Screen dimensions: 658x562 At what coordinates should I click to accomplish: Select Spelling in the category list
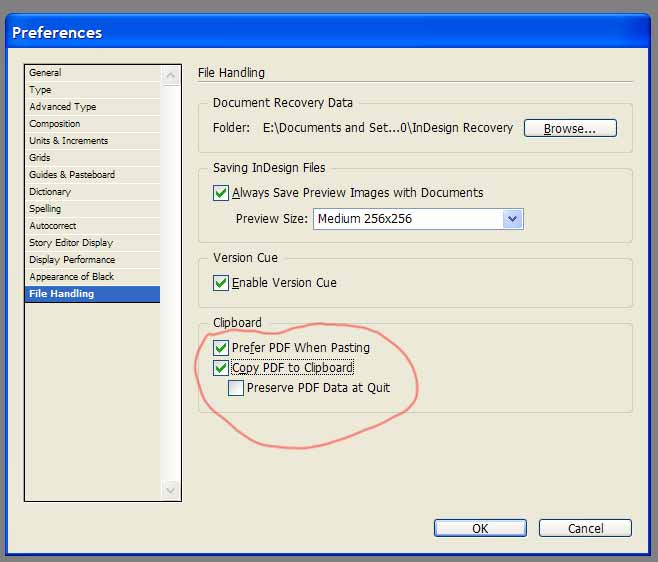(92, 209)
